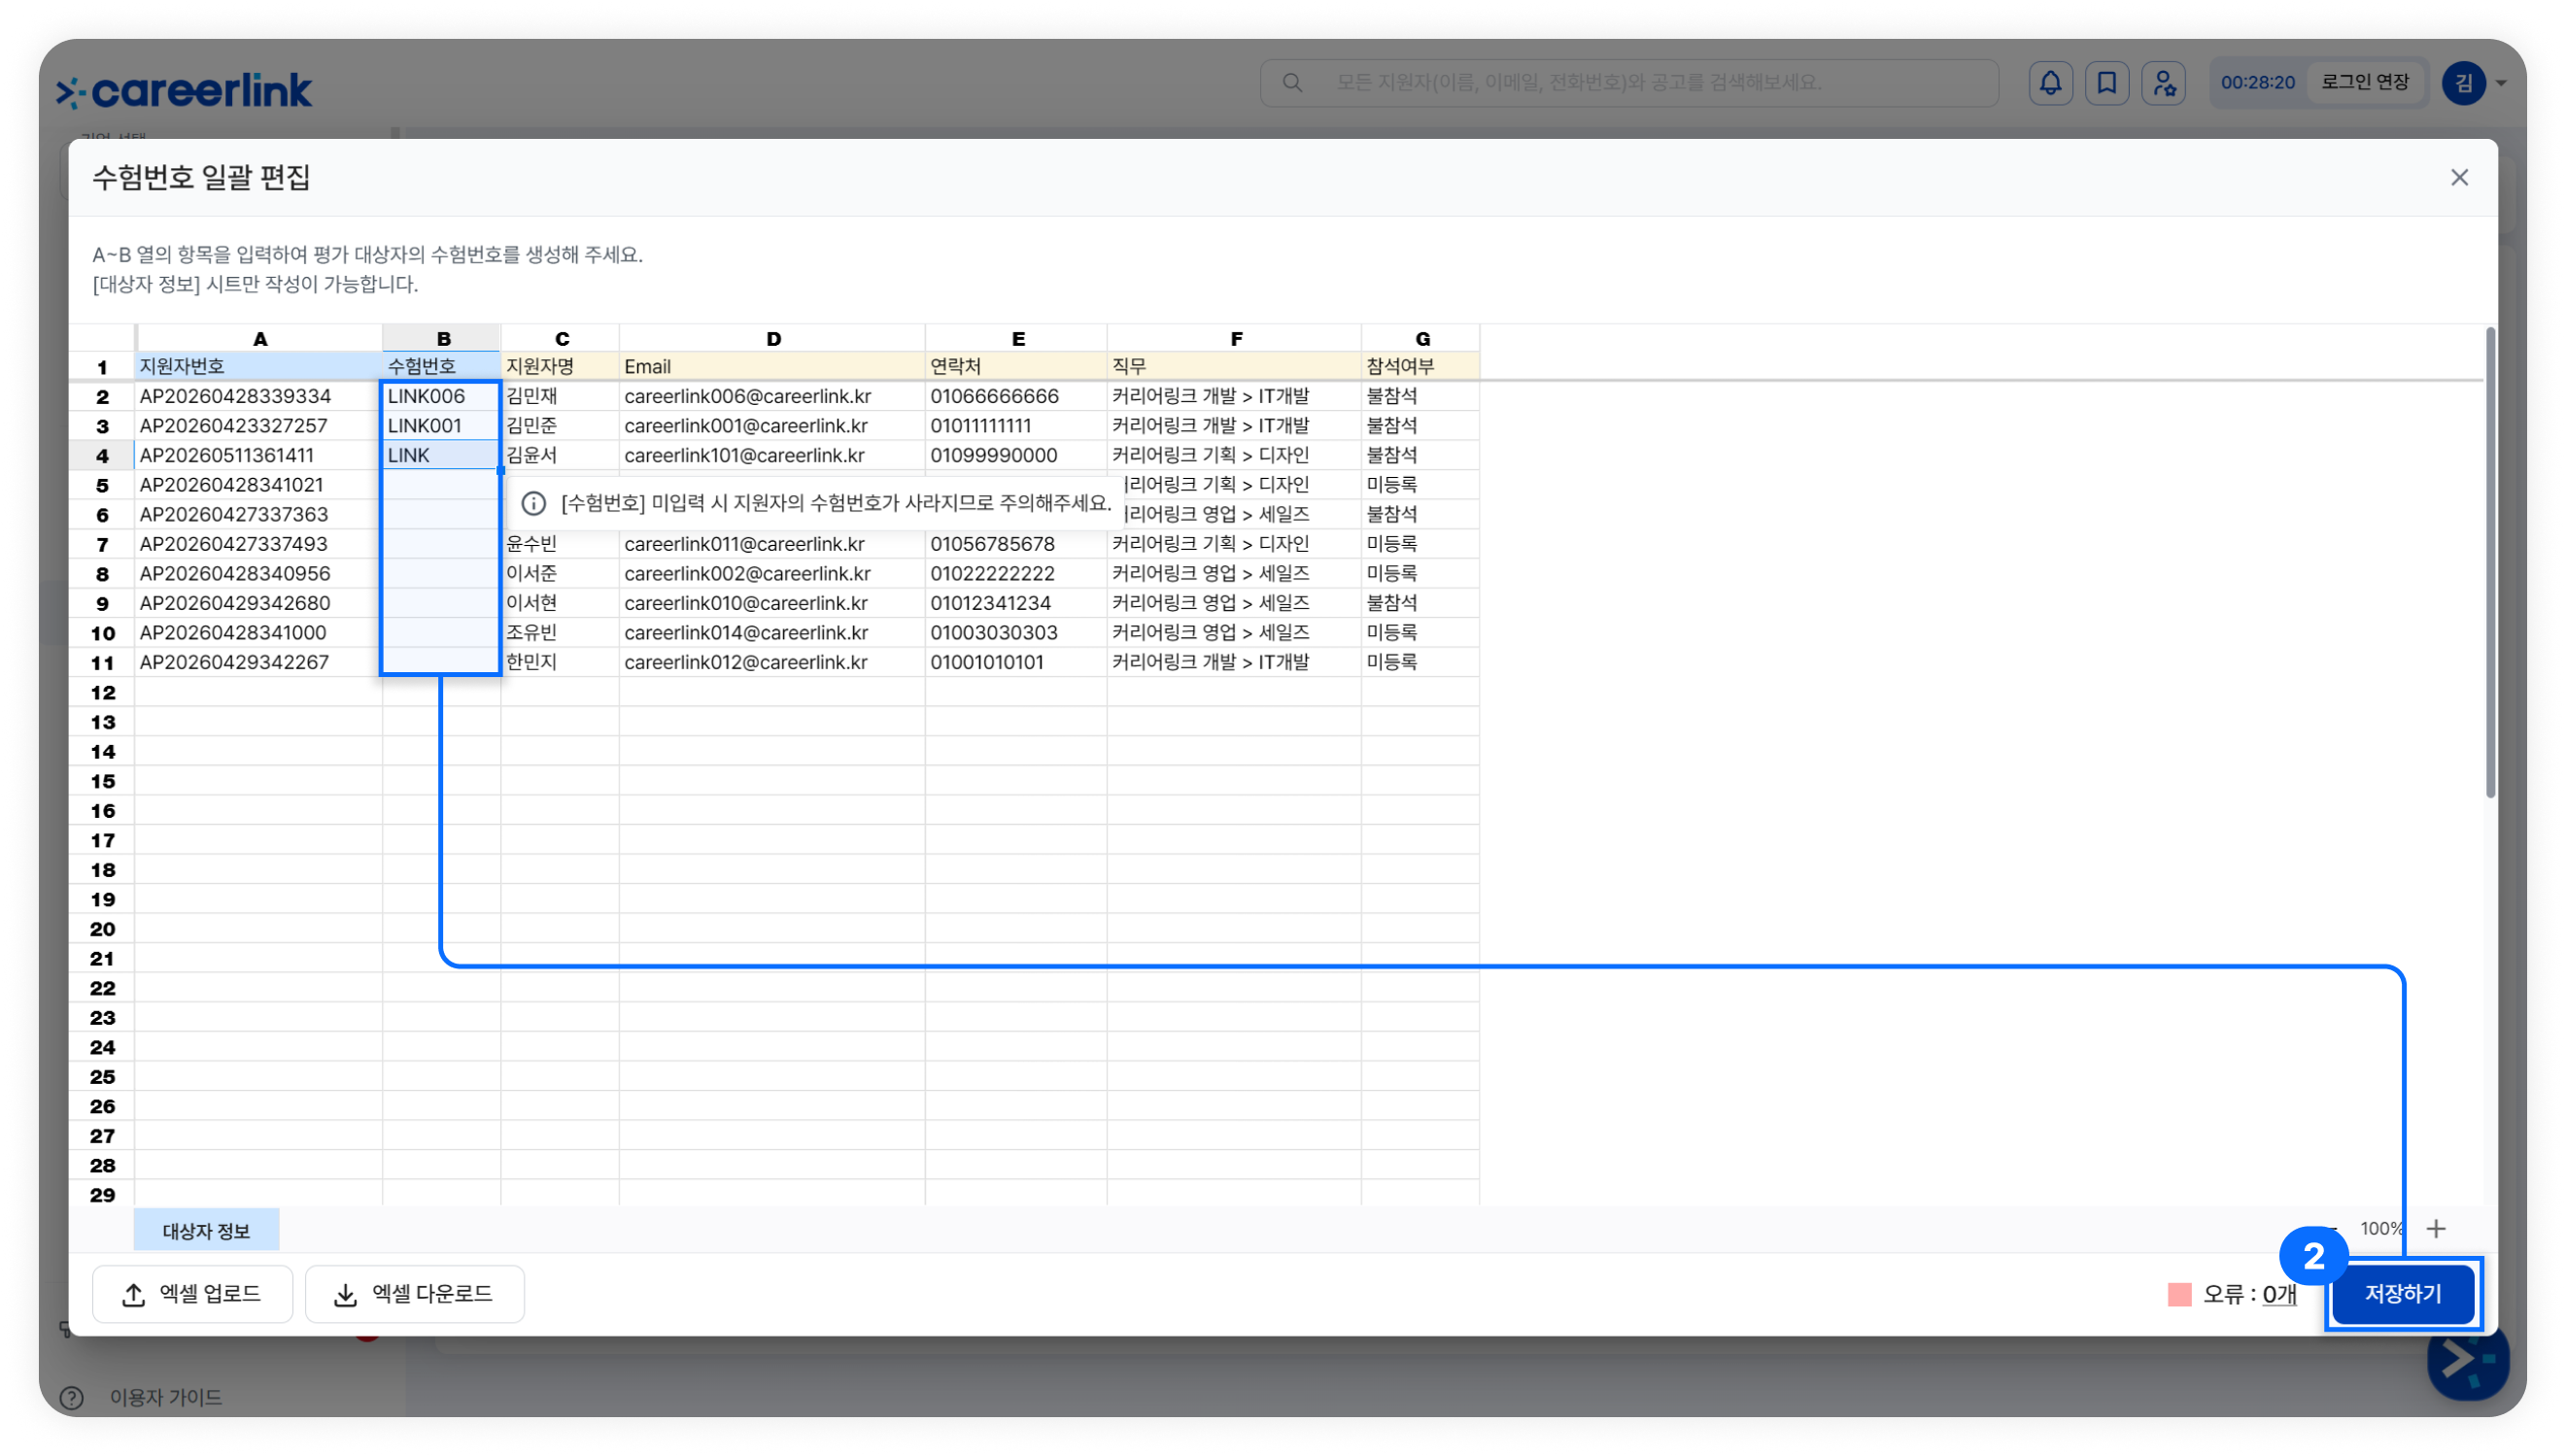Screen dimensions: 2566x1456
Task: Select column D header
Action: pos(773,339)
